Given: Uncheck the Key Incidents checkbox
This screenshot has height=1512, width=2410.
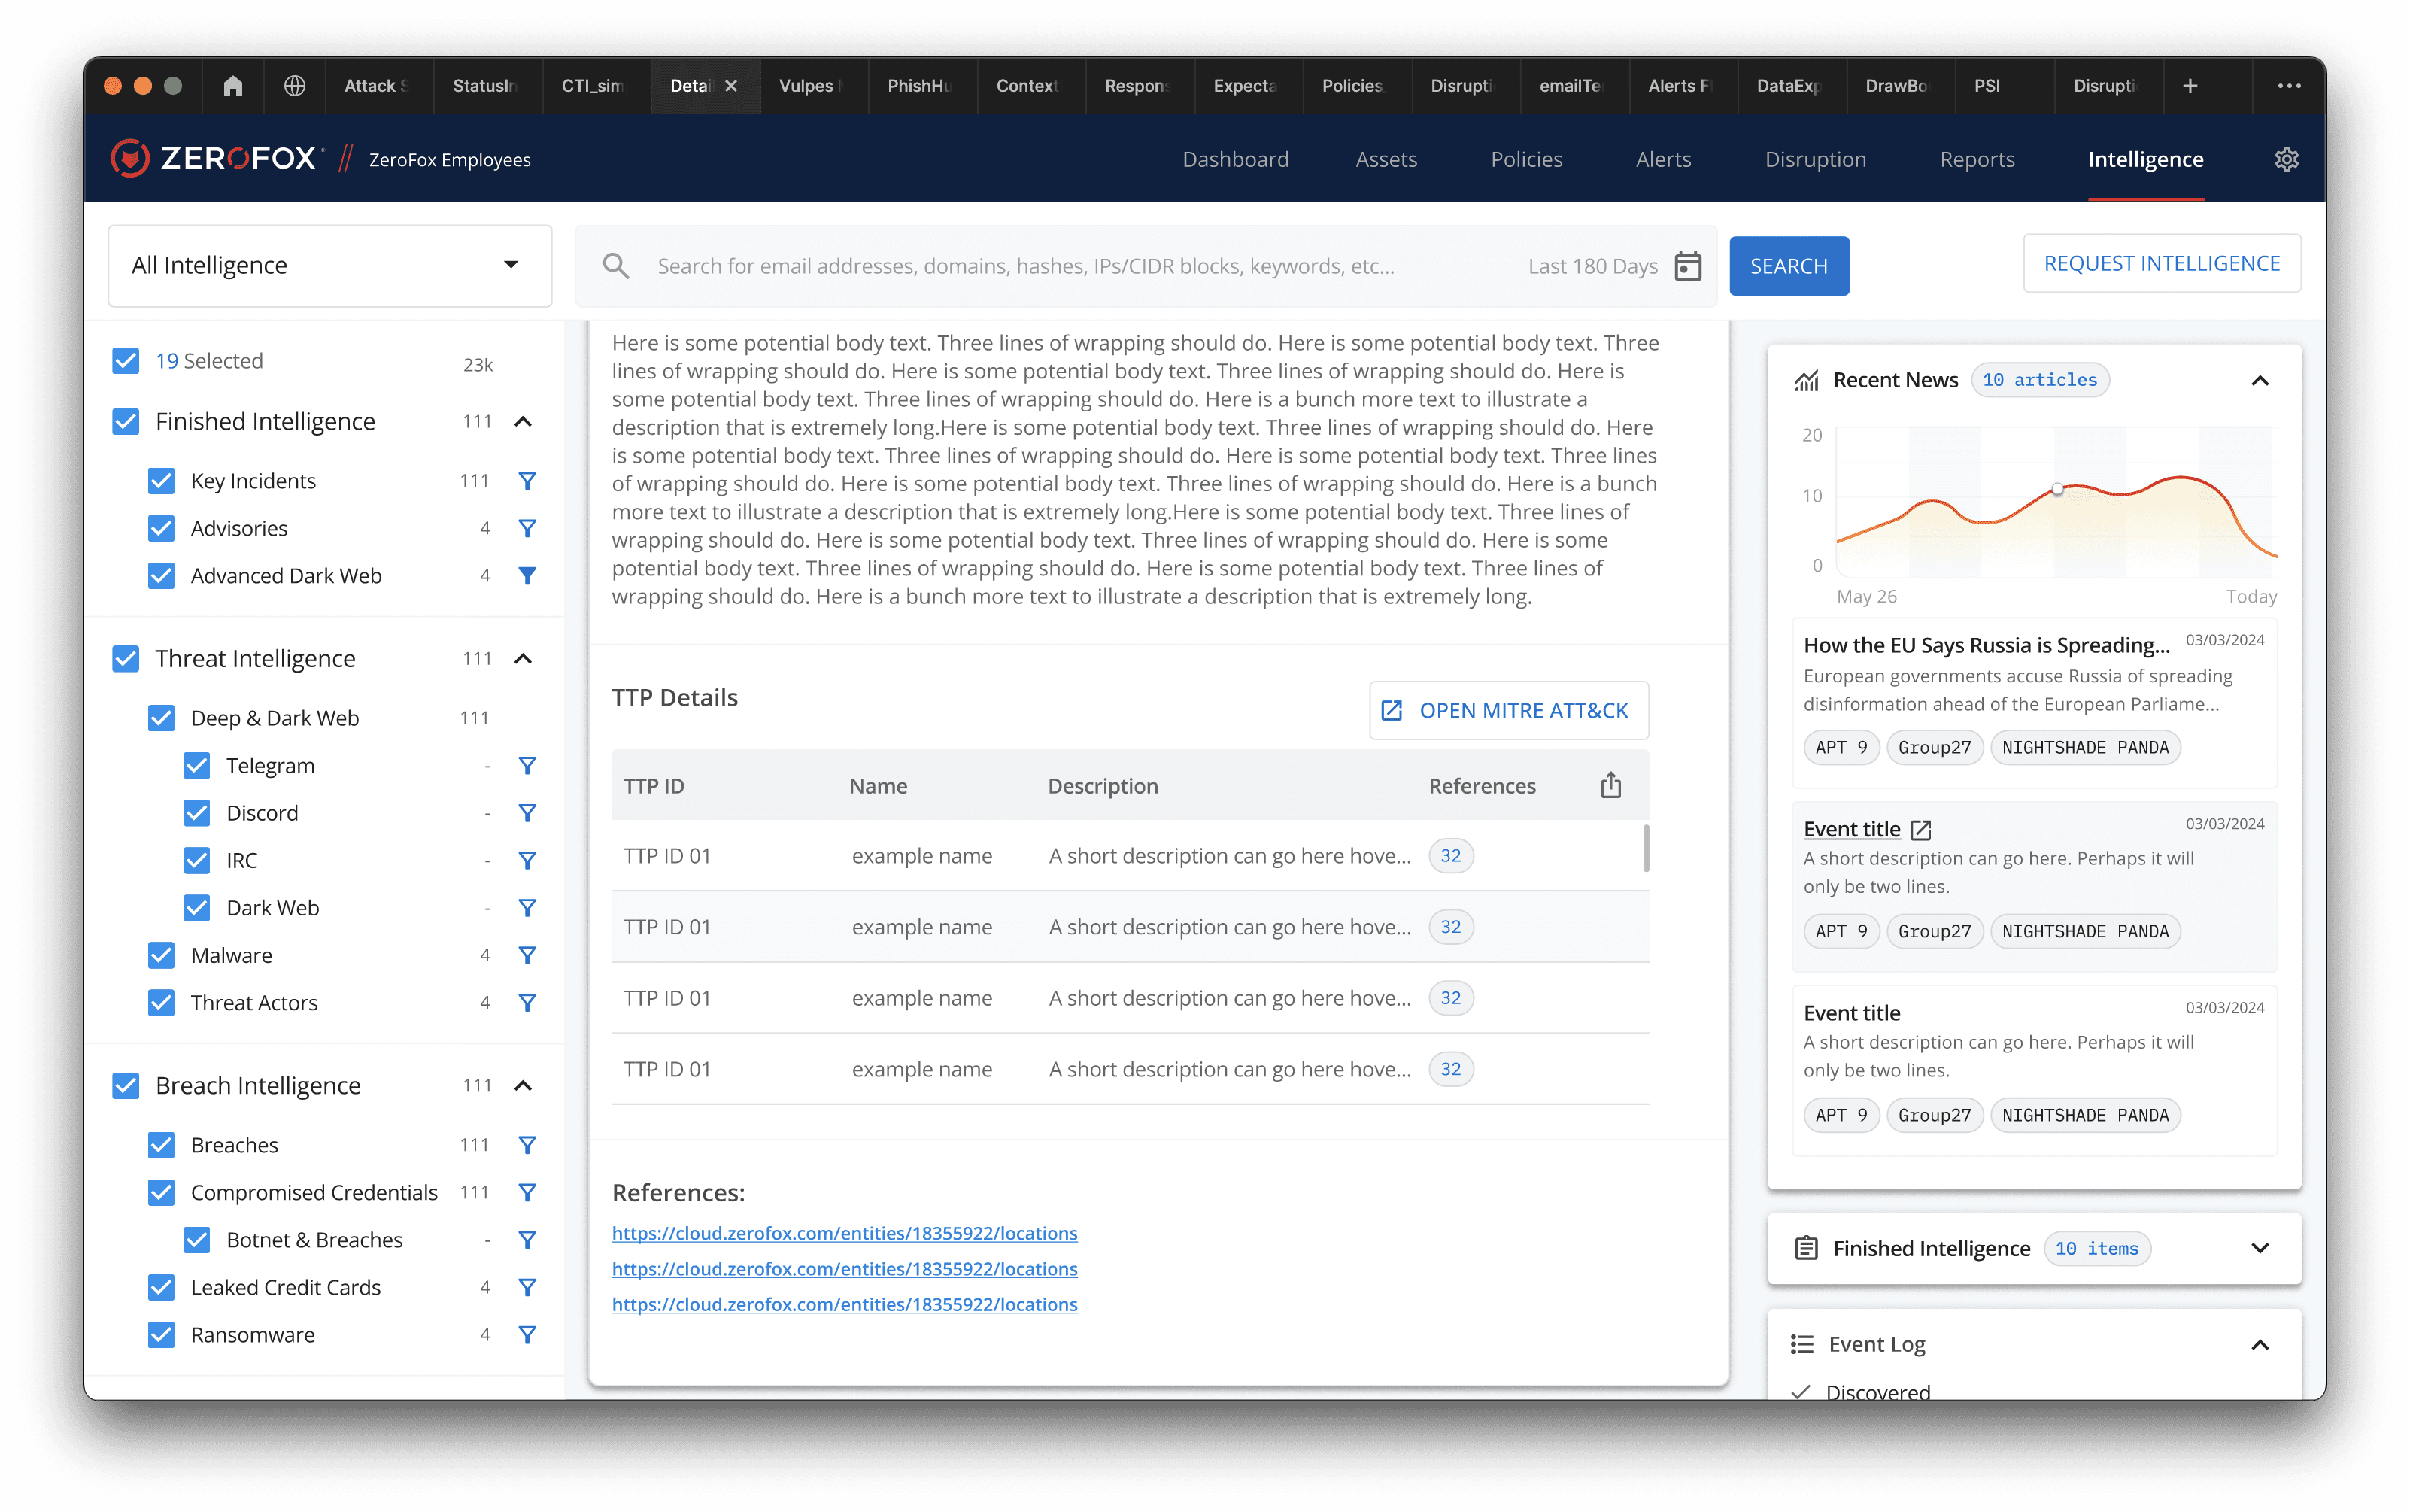Looking at the screenshot, I should point(161,481).
